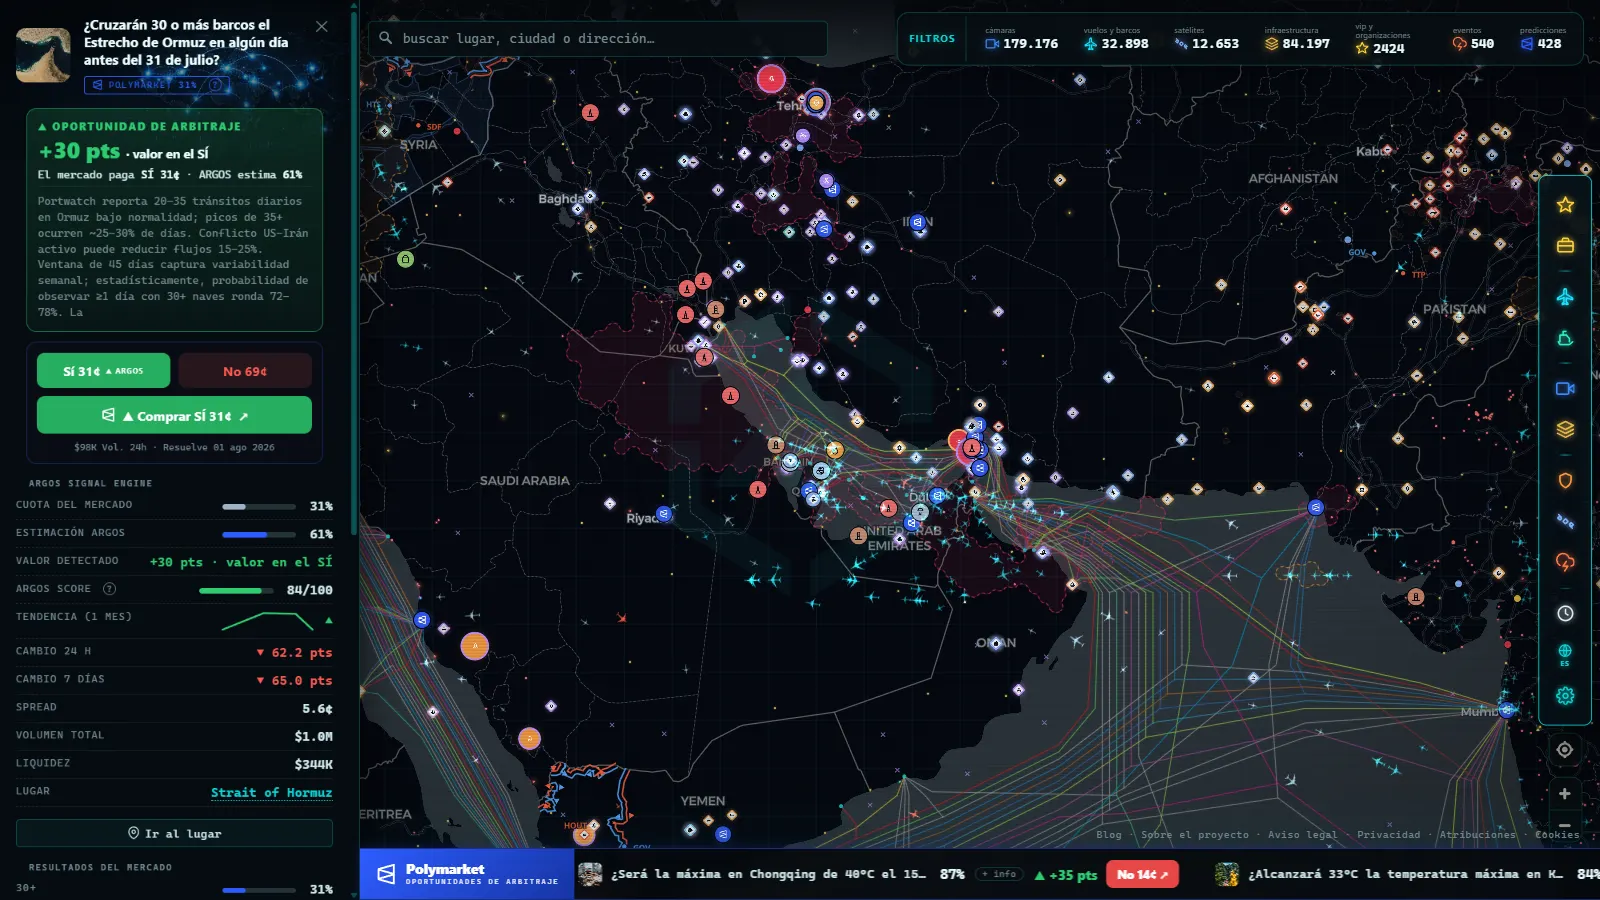Viewport: 1600px width, 900px height.
Task: Open the Strait of Hormuz location link
Action: [271, 792]
